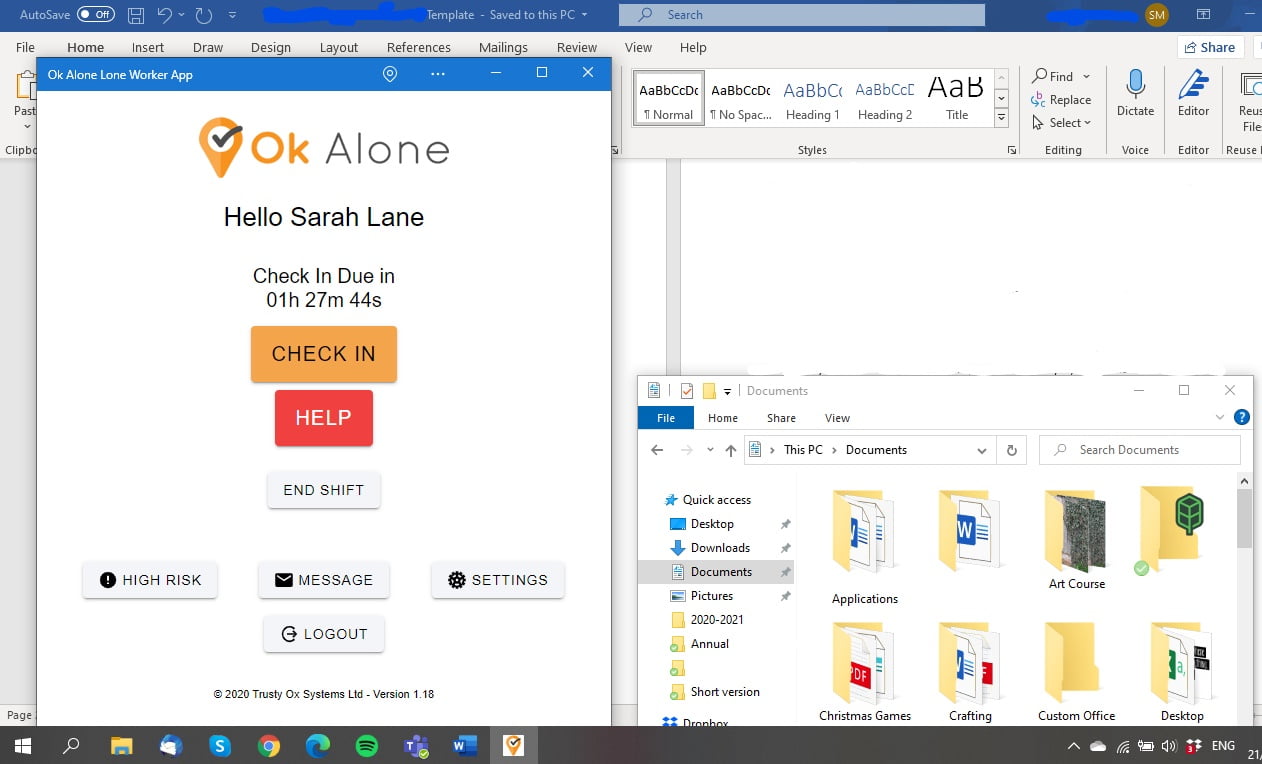
Task: Click the Share button in Word
Action: (1208, 47)
